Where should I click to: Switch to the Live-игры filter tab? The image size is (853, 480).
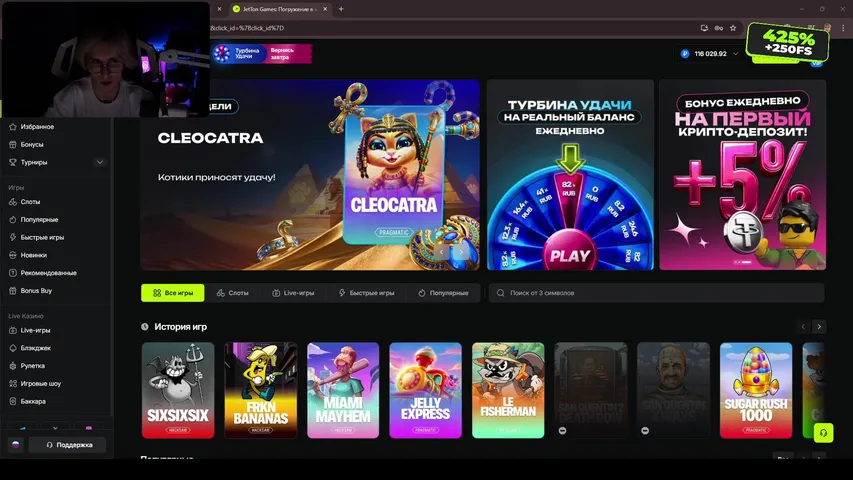[293, 293]
